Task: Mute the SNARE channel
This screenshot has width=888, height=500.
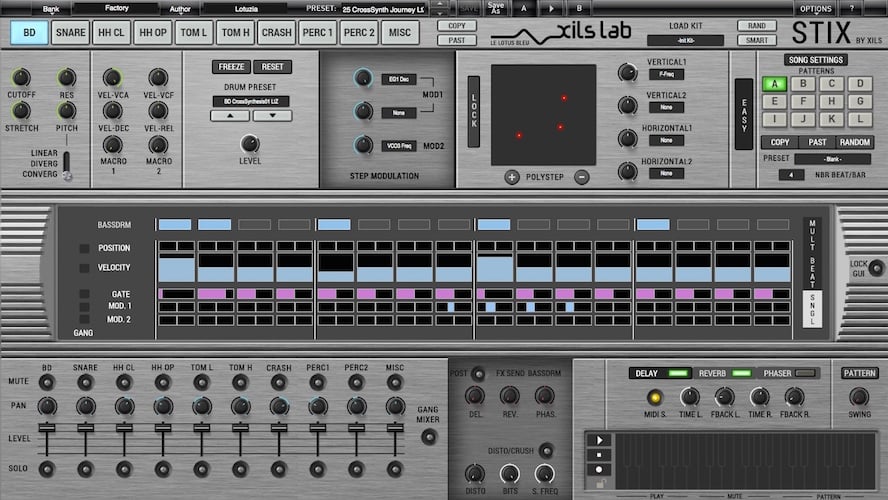Action: pyautogui.click(x=86, y=382)
